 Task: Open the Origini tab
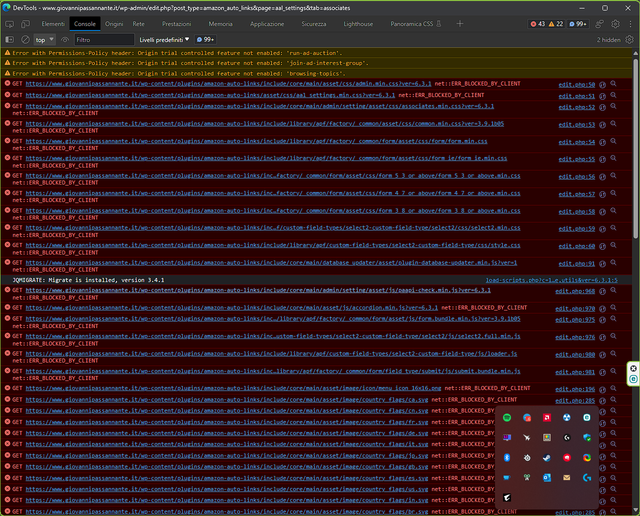point(114,24)
